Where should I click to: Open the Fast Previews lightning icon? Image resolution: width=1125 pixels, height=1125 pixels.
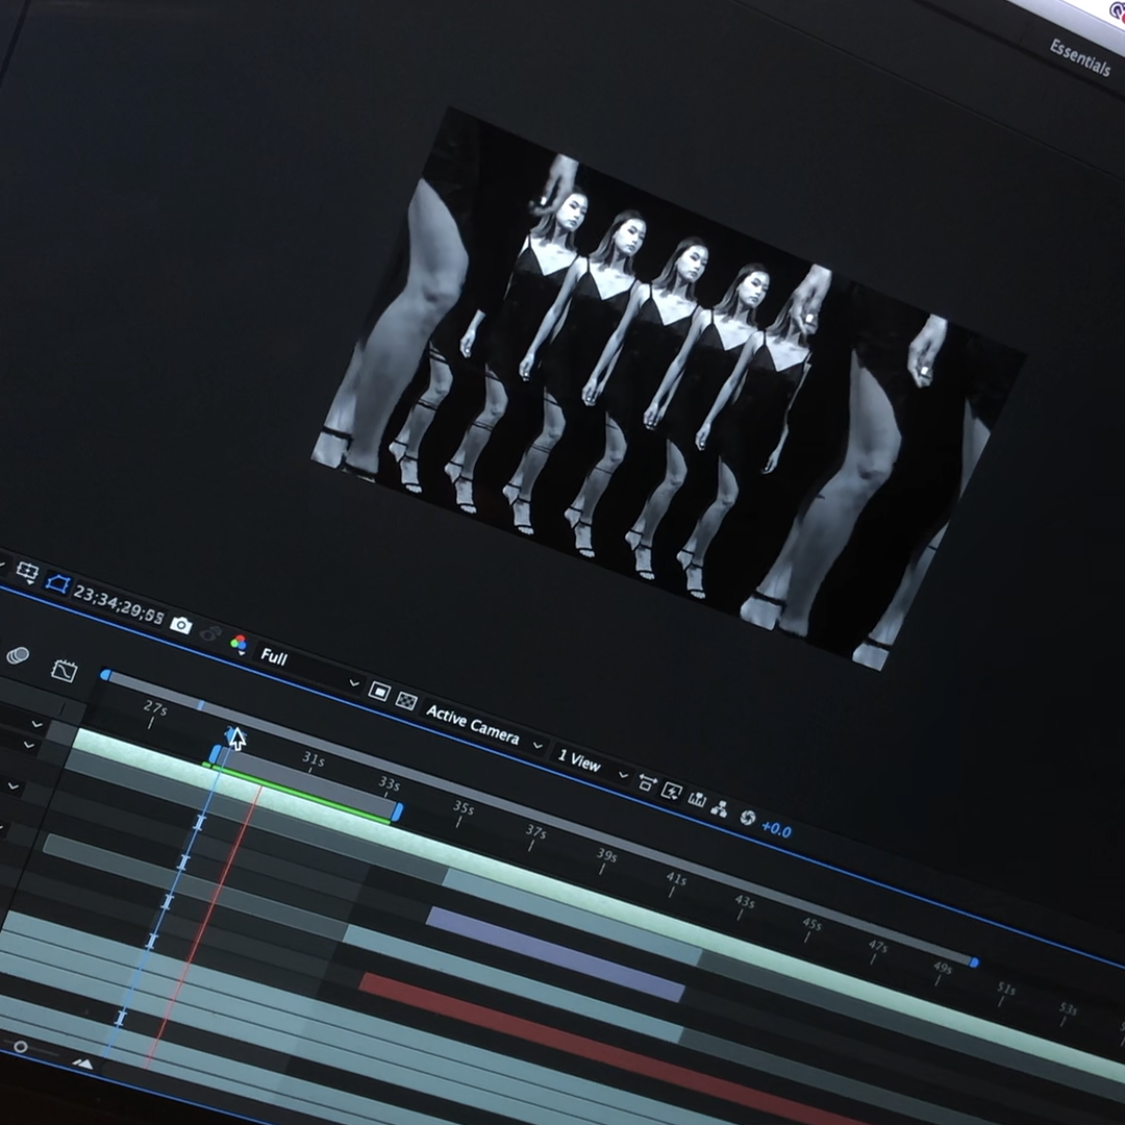672,791
